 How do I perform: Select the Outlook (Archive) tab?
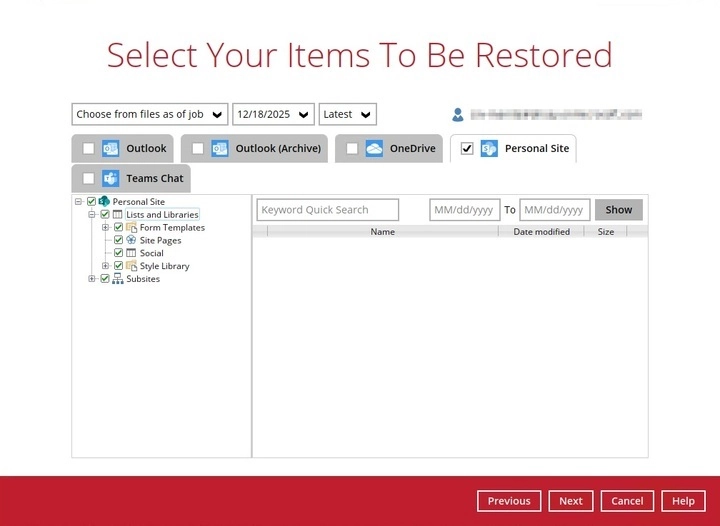tap(277, 149)
